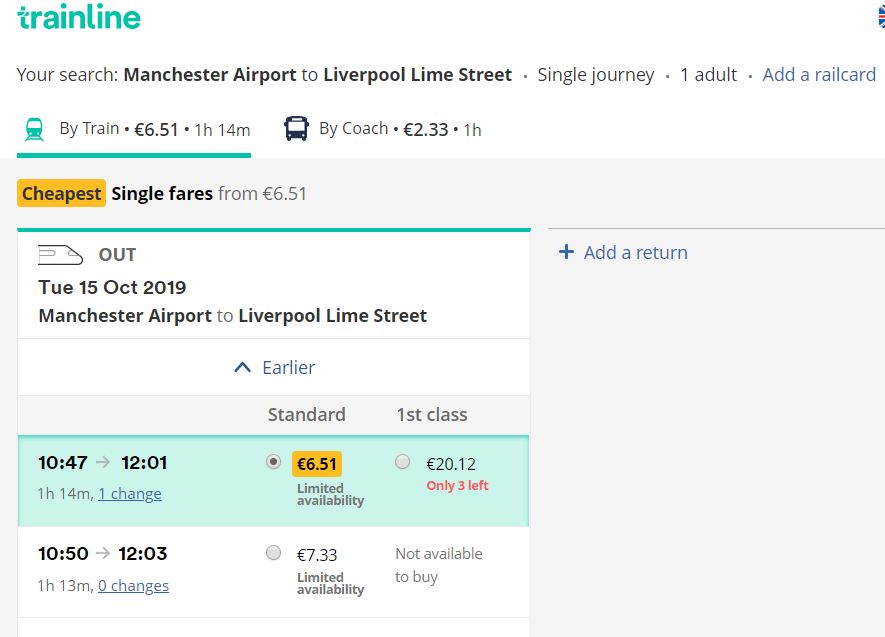Click the outbound train outline icon
This screenshot has width=885, height=637.
(x=60, y=255)
